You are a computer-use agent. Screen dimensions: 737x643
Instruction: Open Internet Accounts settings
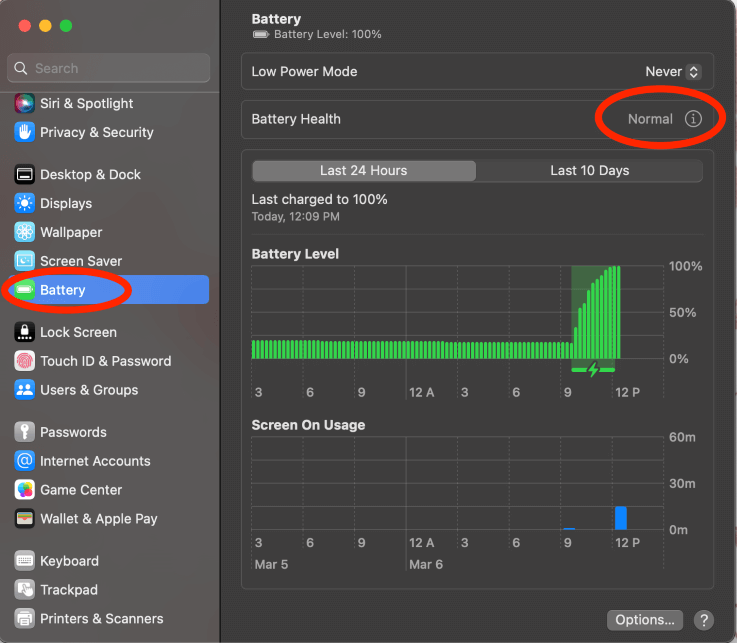click(95, 461)
